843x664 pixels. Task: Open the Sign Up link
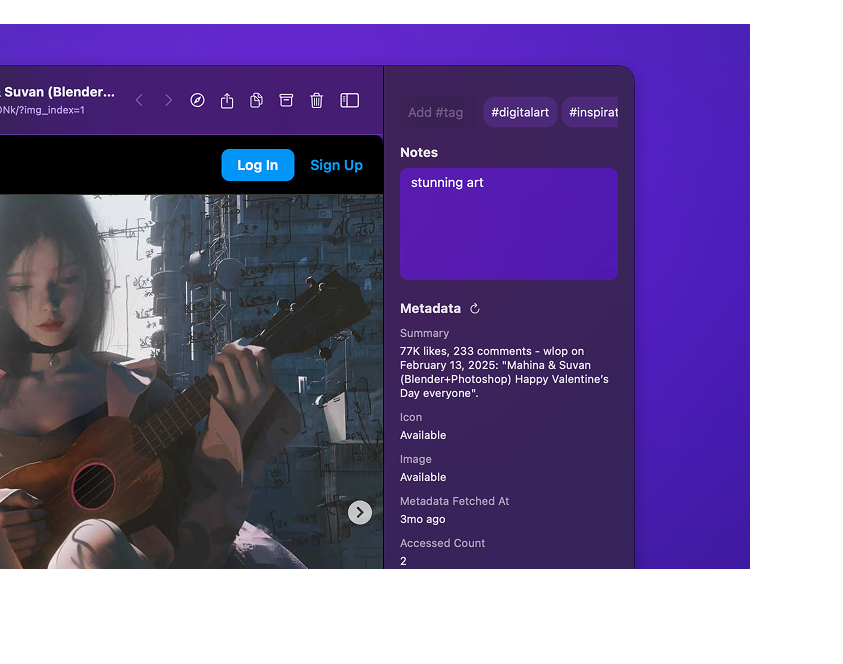pos(337,165)
